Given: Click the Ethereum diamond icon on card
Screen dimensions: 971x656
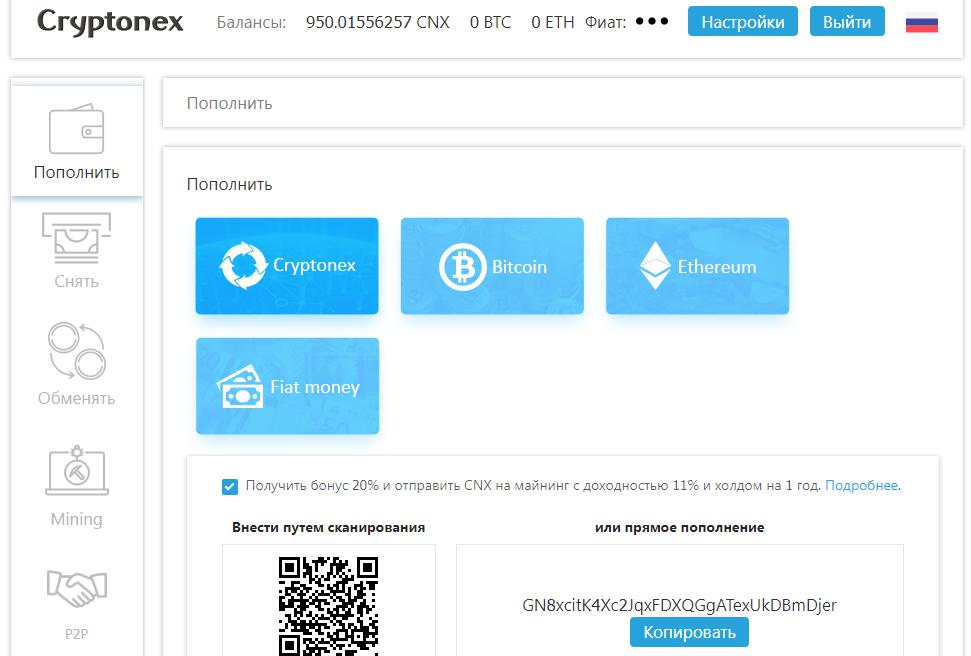Looking at the screenshot, I should coord(655,266).
